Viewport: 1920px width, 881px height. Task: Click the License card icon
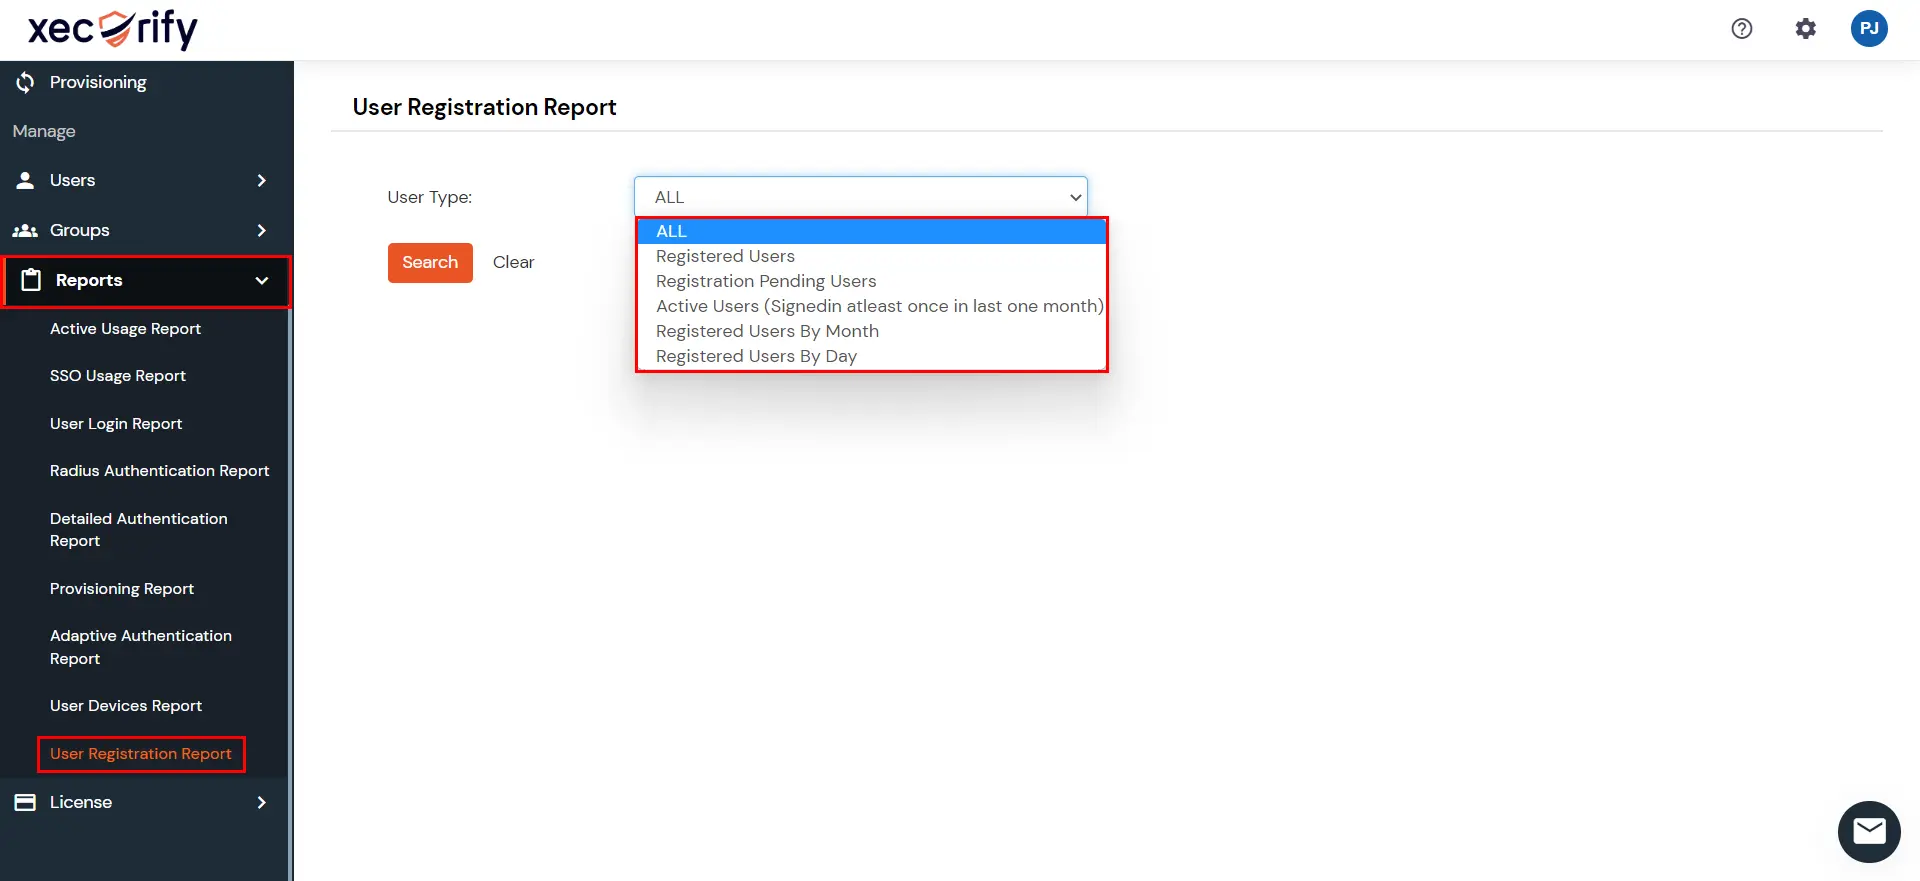pyautogui.click(x=25, y=802)
